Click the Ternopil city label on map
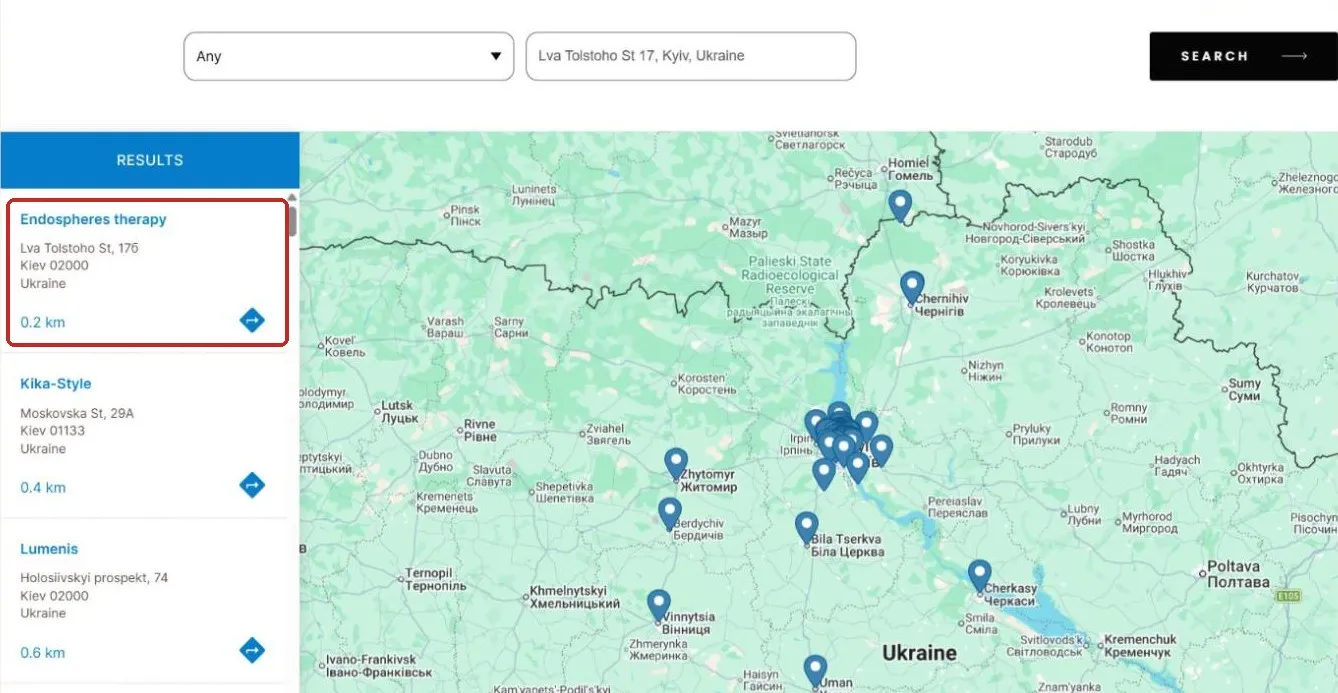Viewport: 1338px width, 693px height. tap(435, 580)
